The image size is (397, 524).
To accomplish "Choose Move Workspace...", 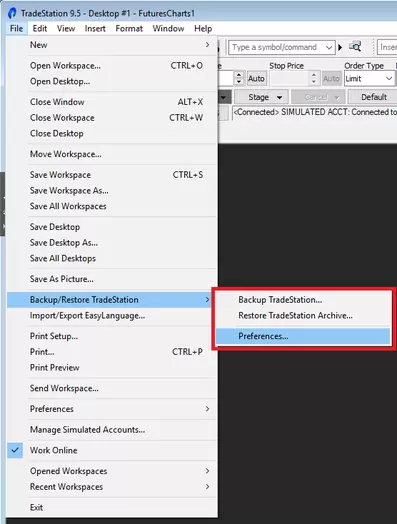I will (112, 154).
